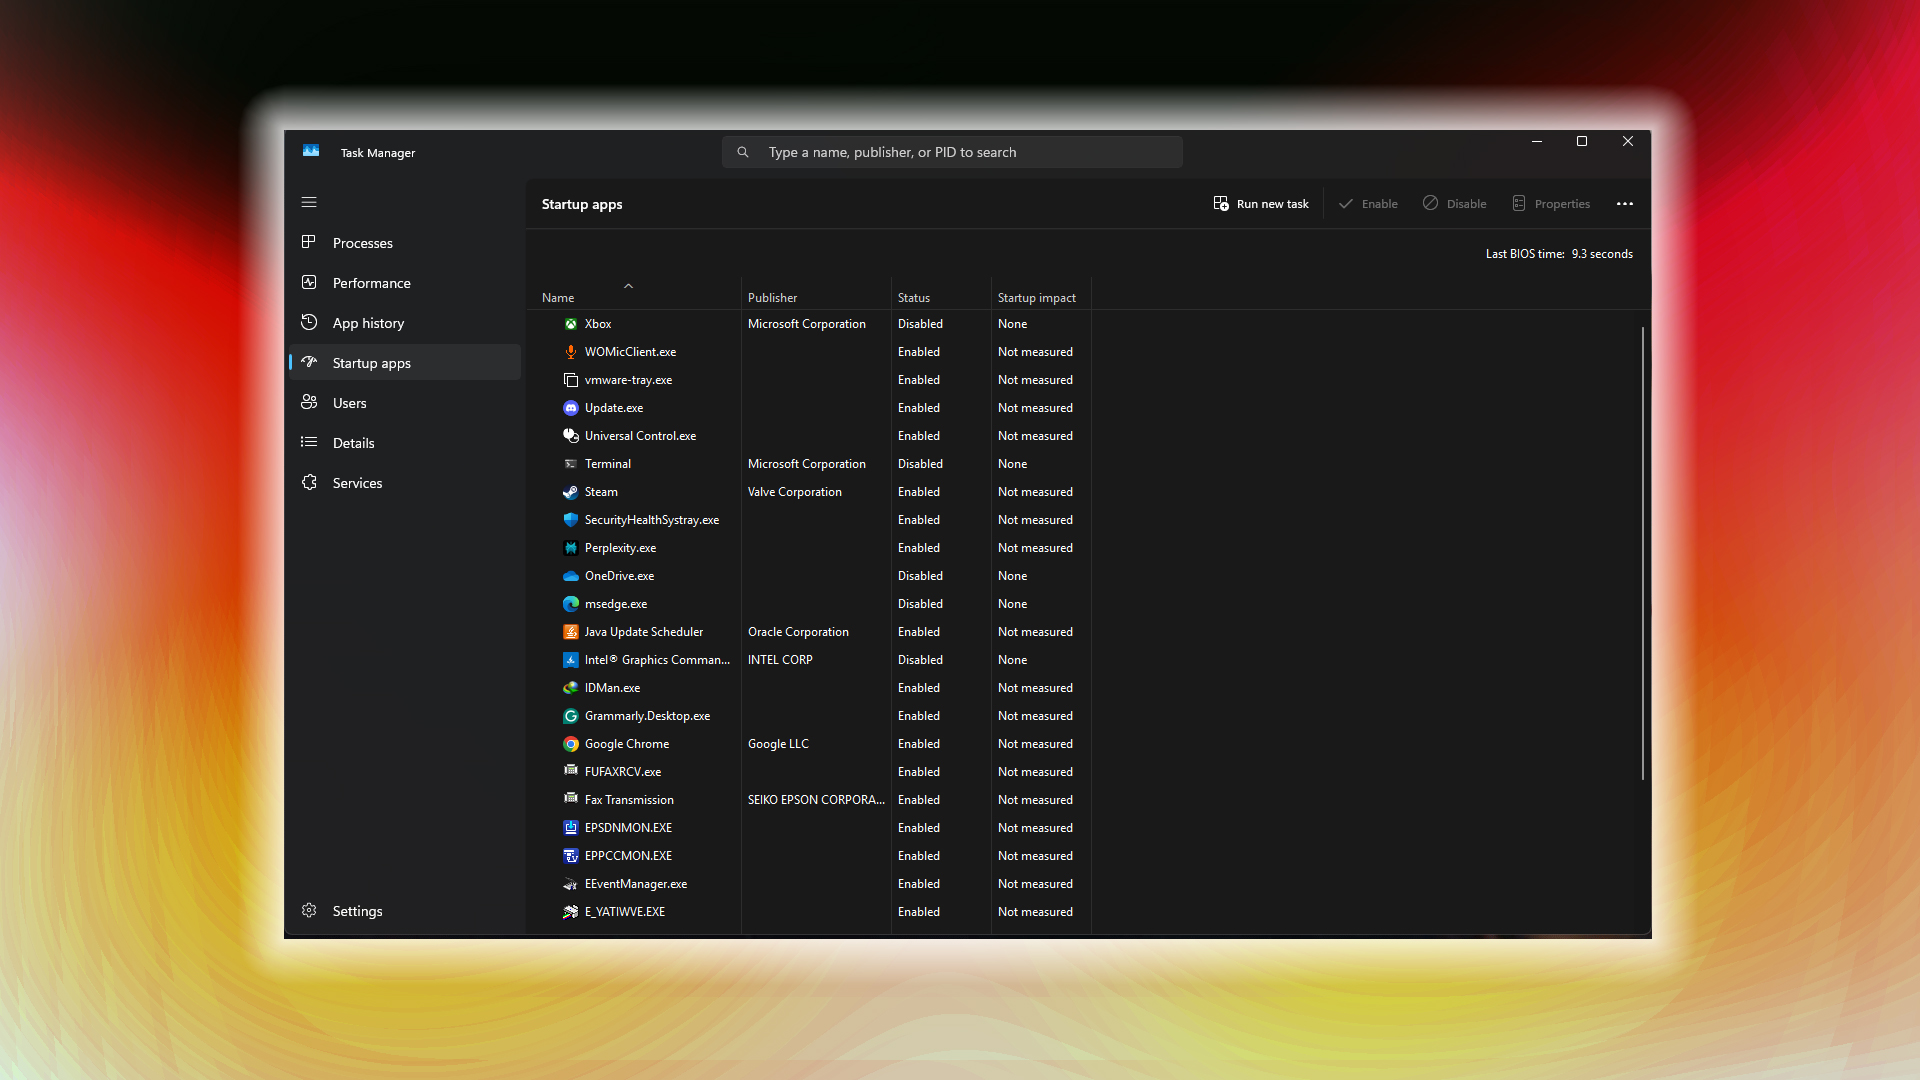Viewport: 1920px width, 1080px height.
Task: Click the IDMan.exe icon
Action: 570,688
